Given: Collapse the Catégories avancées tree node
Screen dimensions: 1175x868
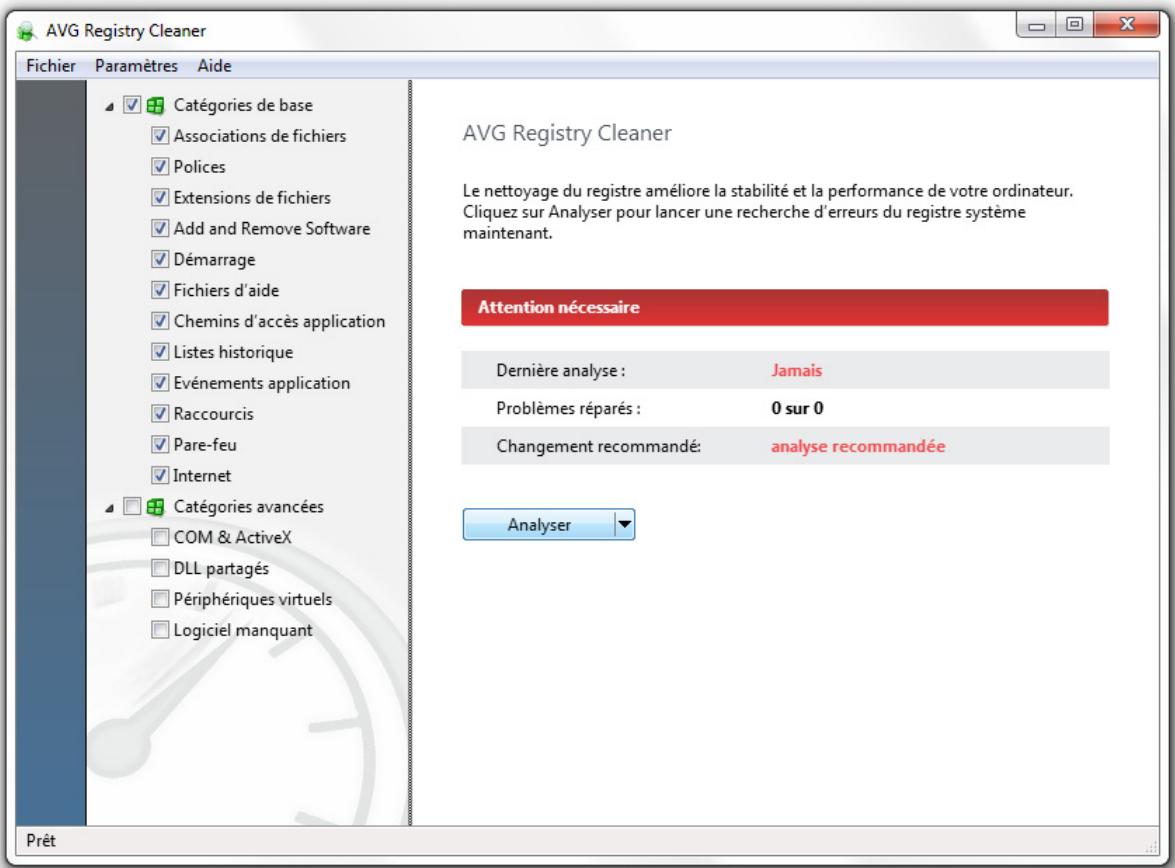Looking at the screenshot, I should 109,509.
